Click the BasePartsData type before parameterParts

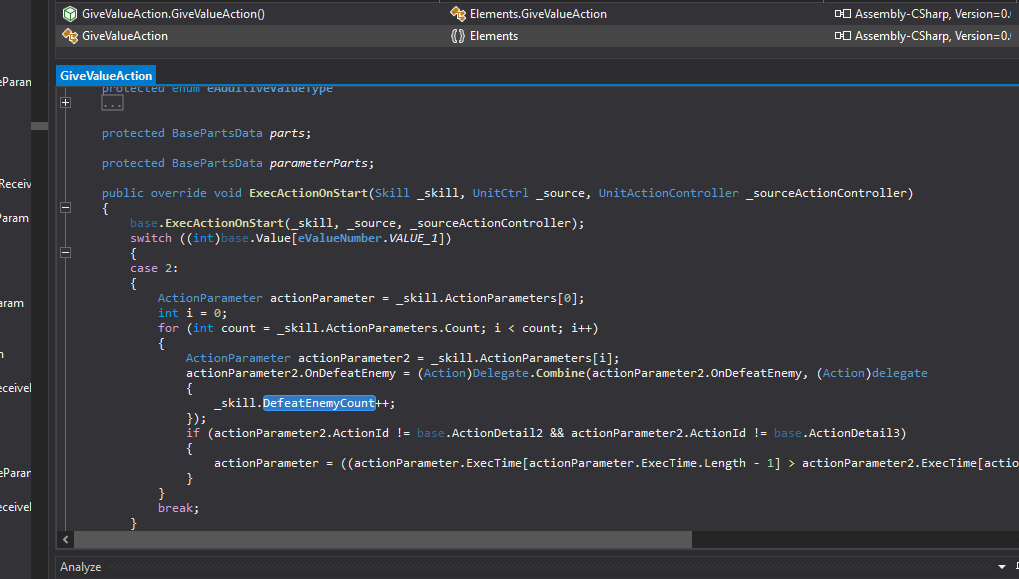coord(217,163)
